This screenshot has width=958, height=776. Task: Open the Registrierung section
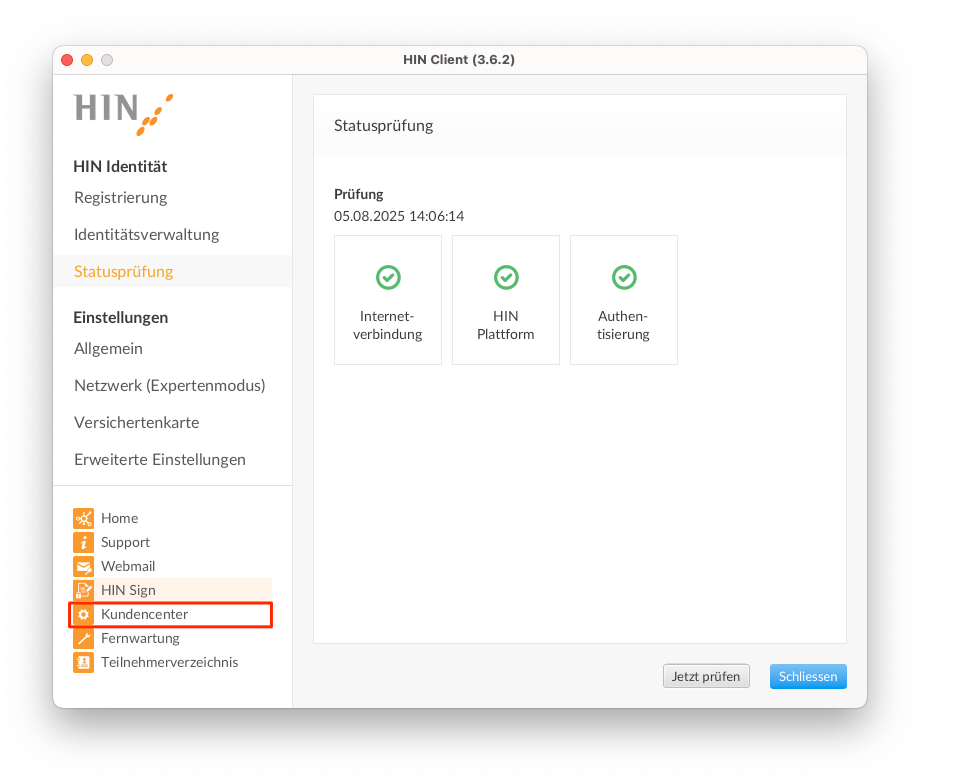(x=120, y=197)
